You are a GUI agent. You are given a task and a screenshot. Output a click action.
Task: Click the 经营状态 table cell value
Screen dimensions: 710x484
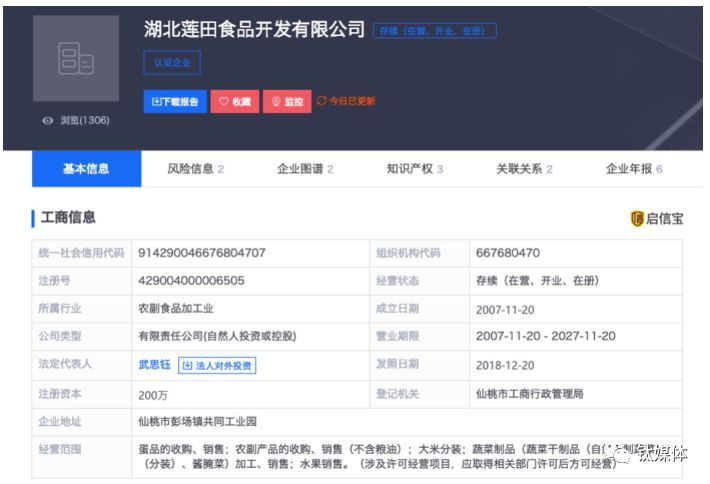click(537, 281)
